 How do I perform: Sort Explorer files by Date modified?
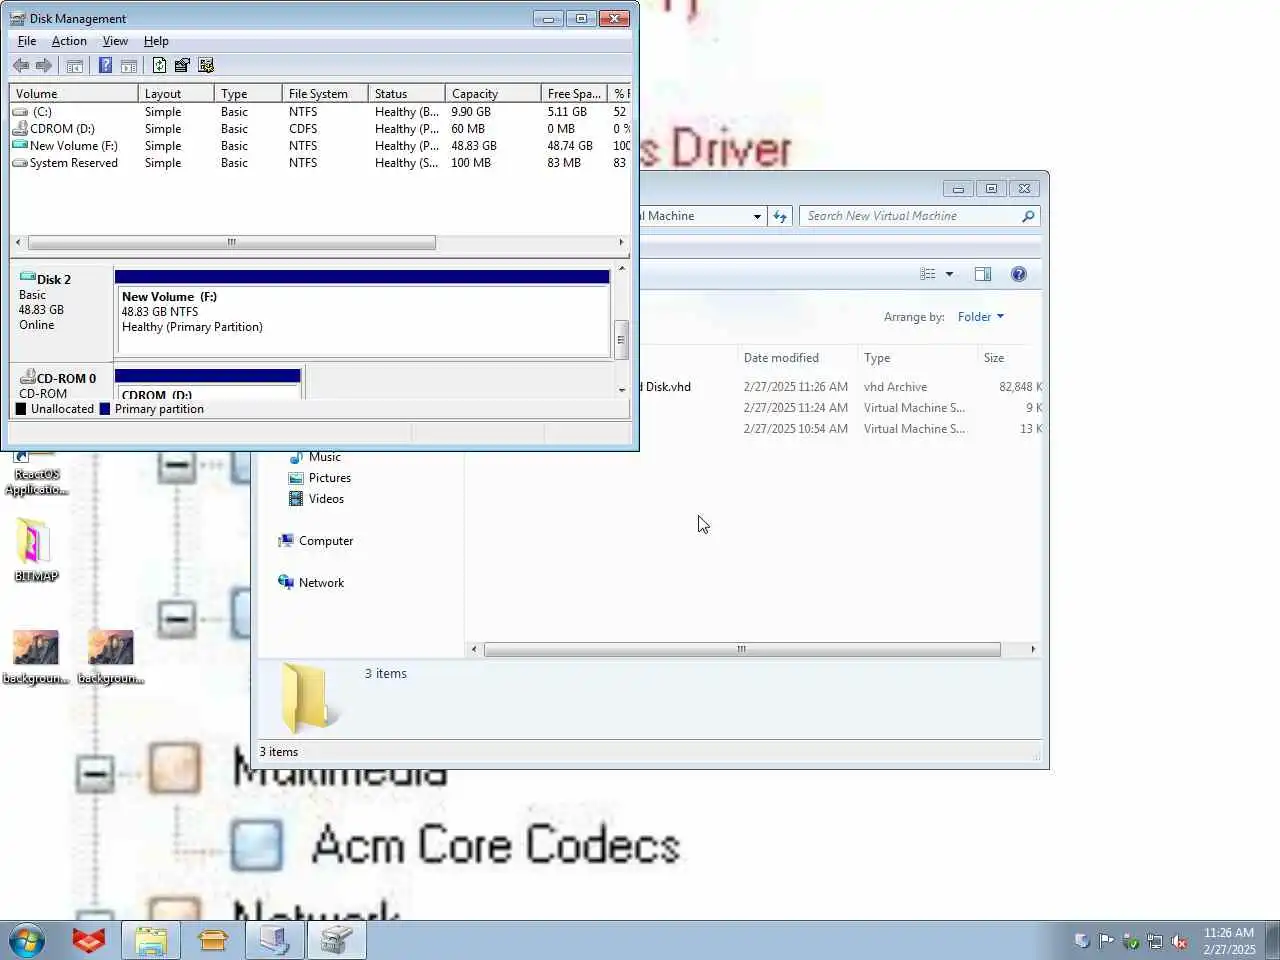pos(797,358)
